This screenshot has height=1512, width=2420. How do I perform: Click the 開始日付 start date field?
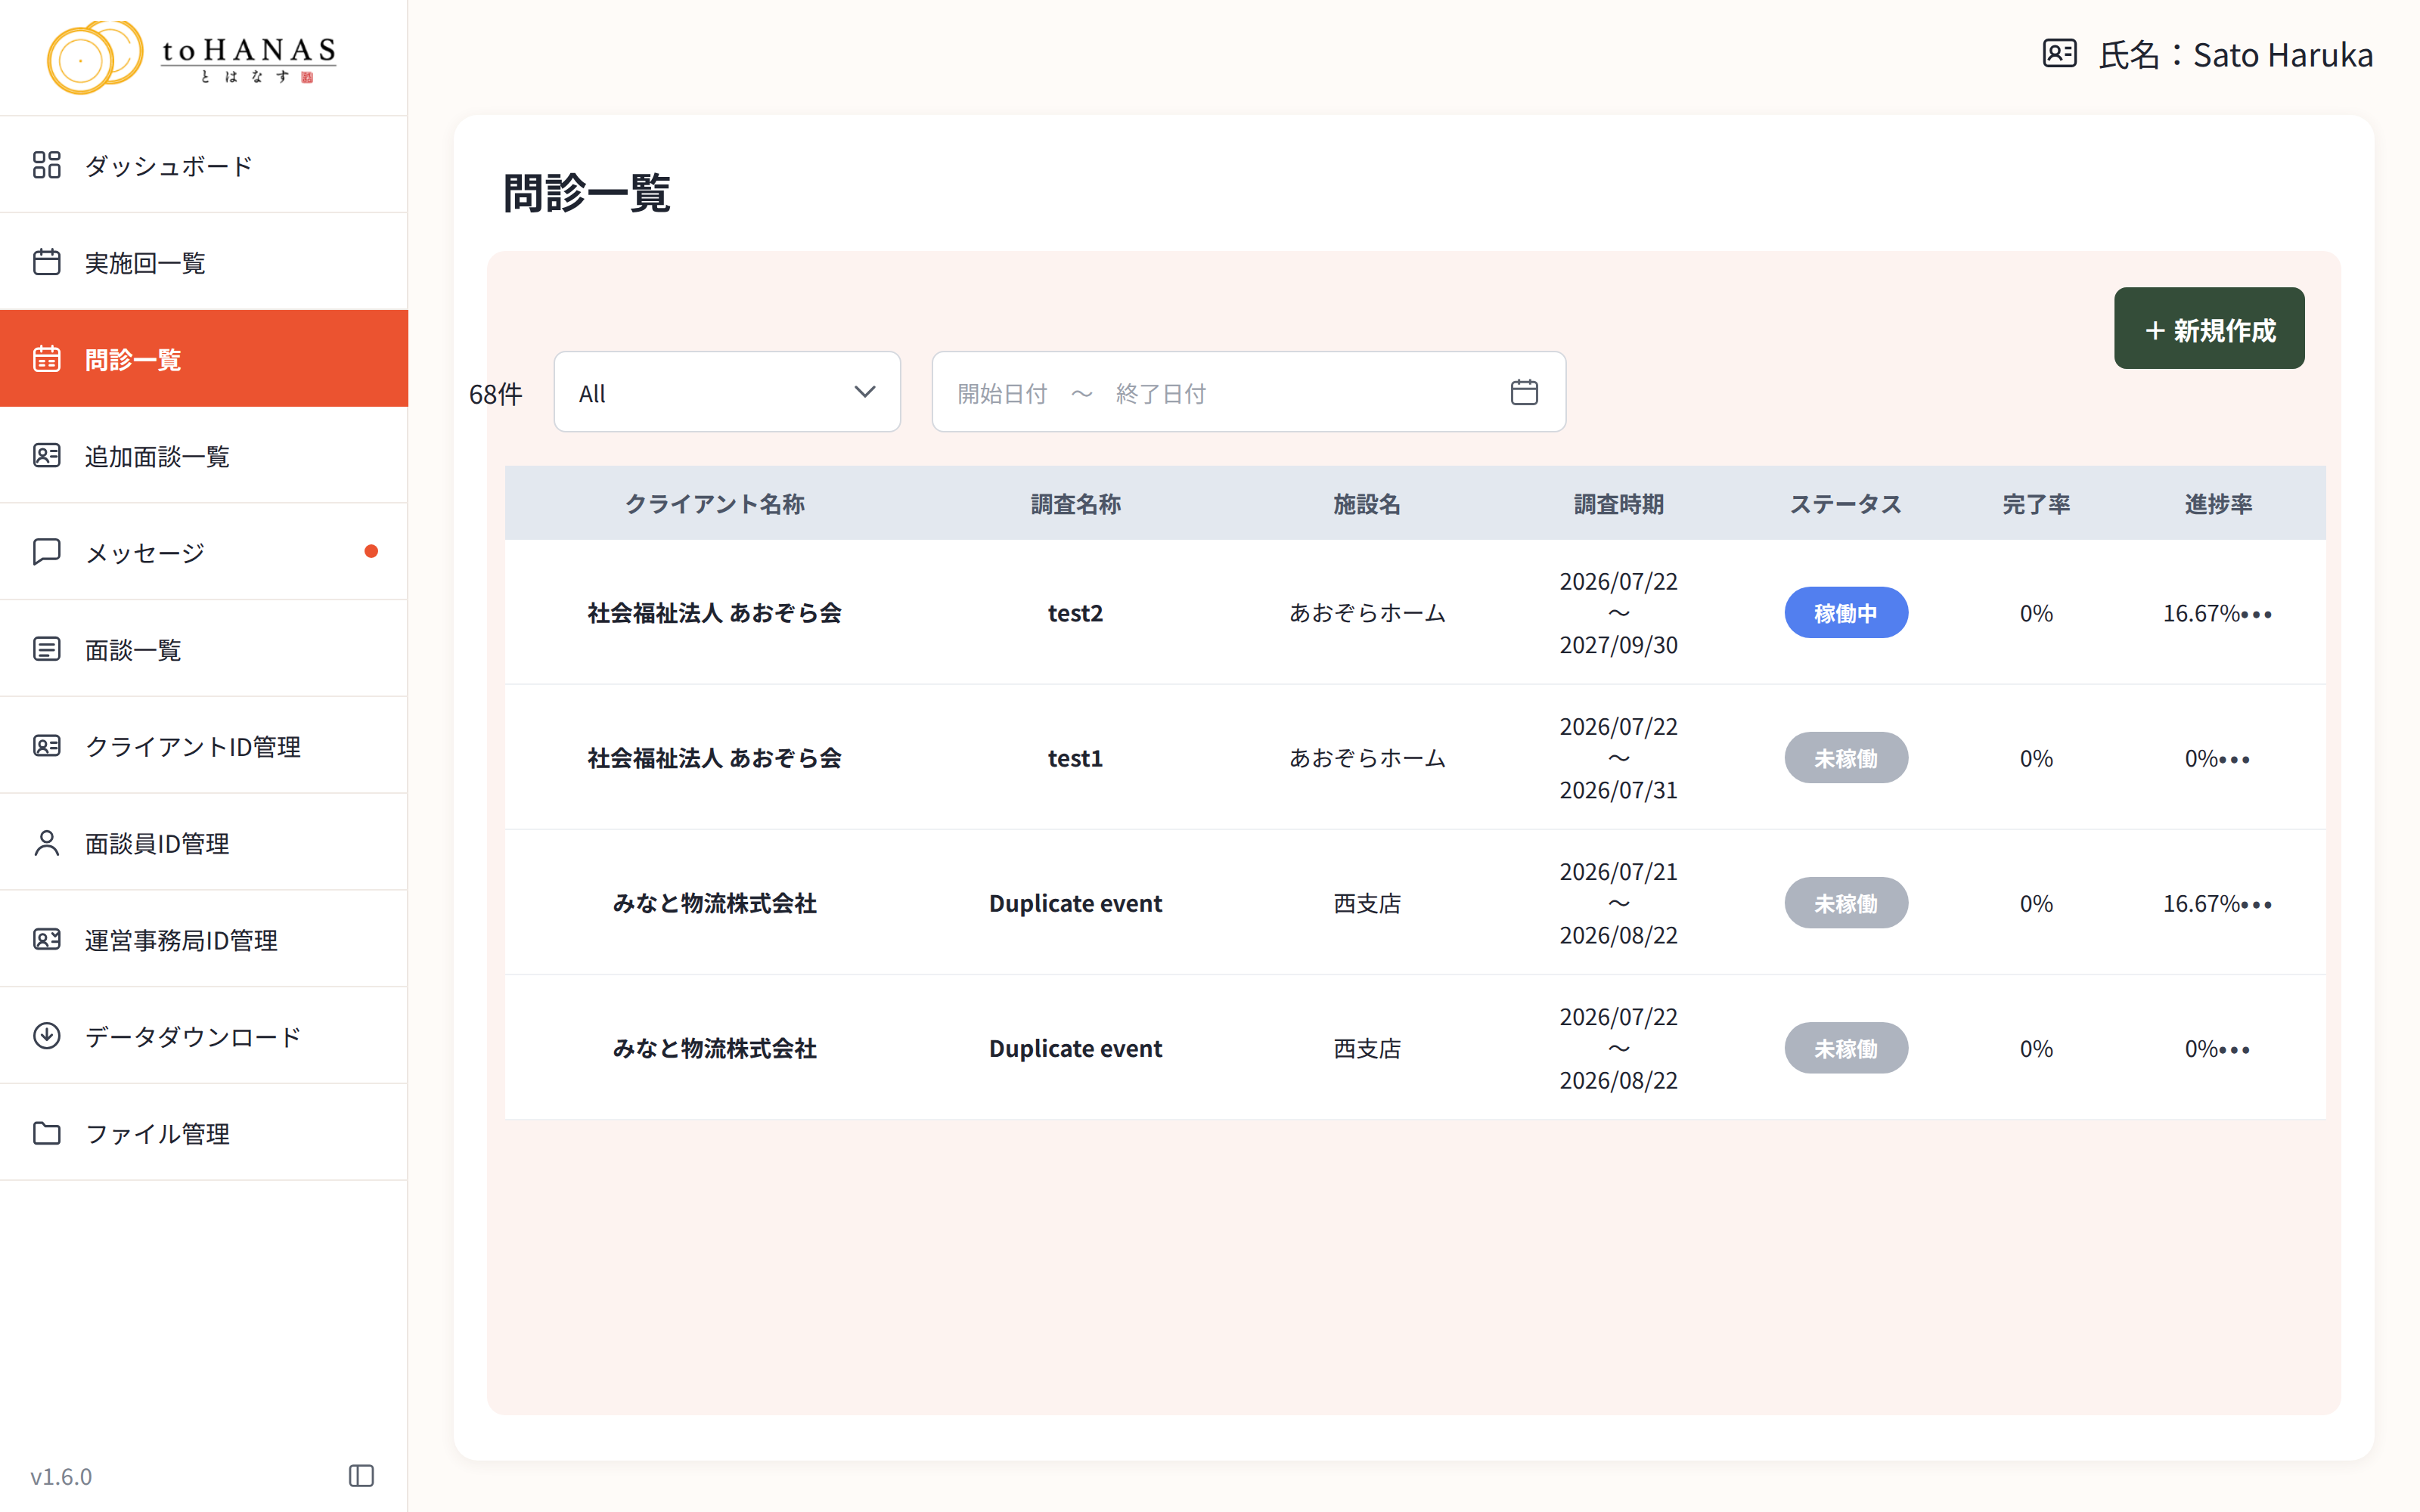click(x=1002, y=393)
